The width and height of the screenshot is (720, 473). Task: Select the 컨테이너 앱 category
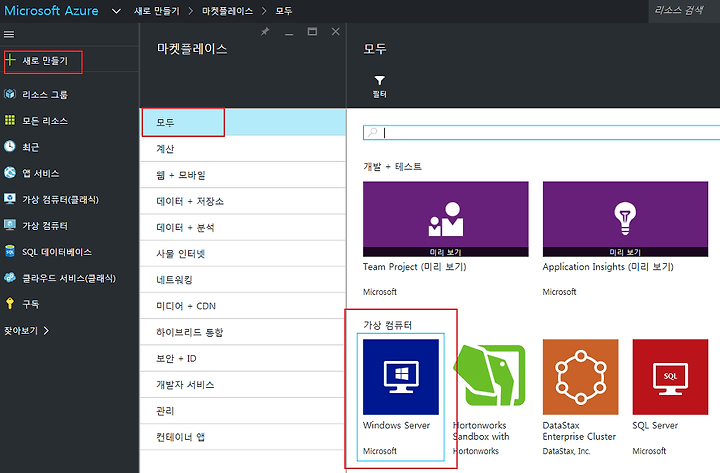(x=243, y=437)
